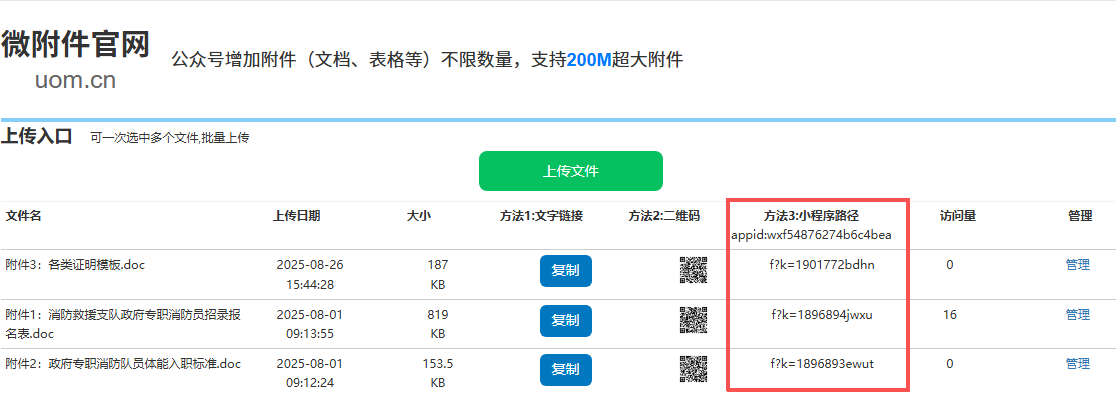Screen dimensions: 1116x397
Task: Click the 上传入口 section heading
Action: coord(37,136)
